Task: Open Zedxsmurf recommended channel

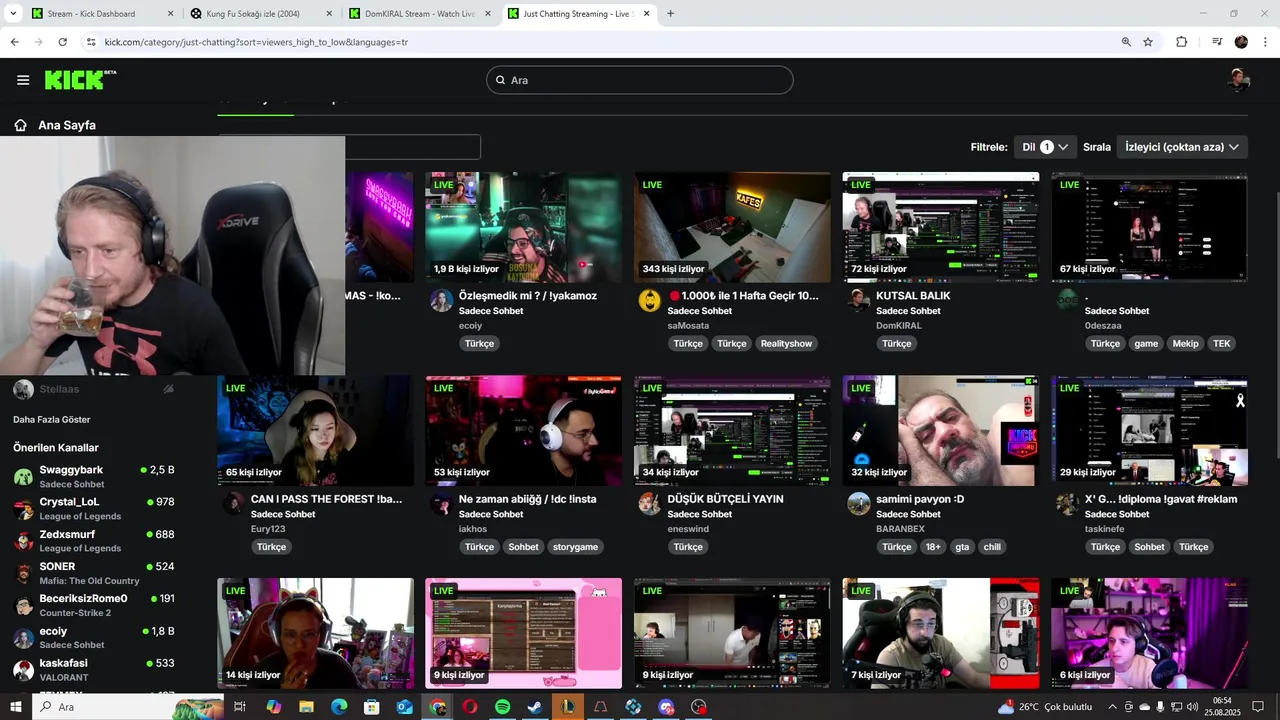Action: click(x=95, y=540)
